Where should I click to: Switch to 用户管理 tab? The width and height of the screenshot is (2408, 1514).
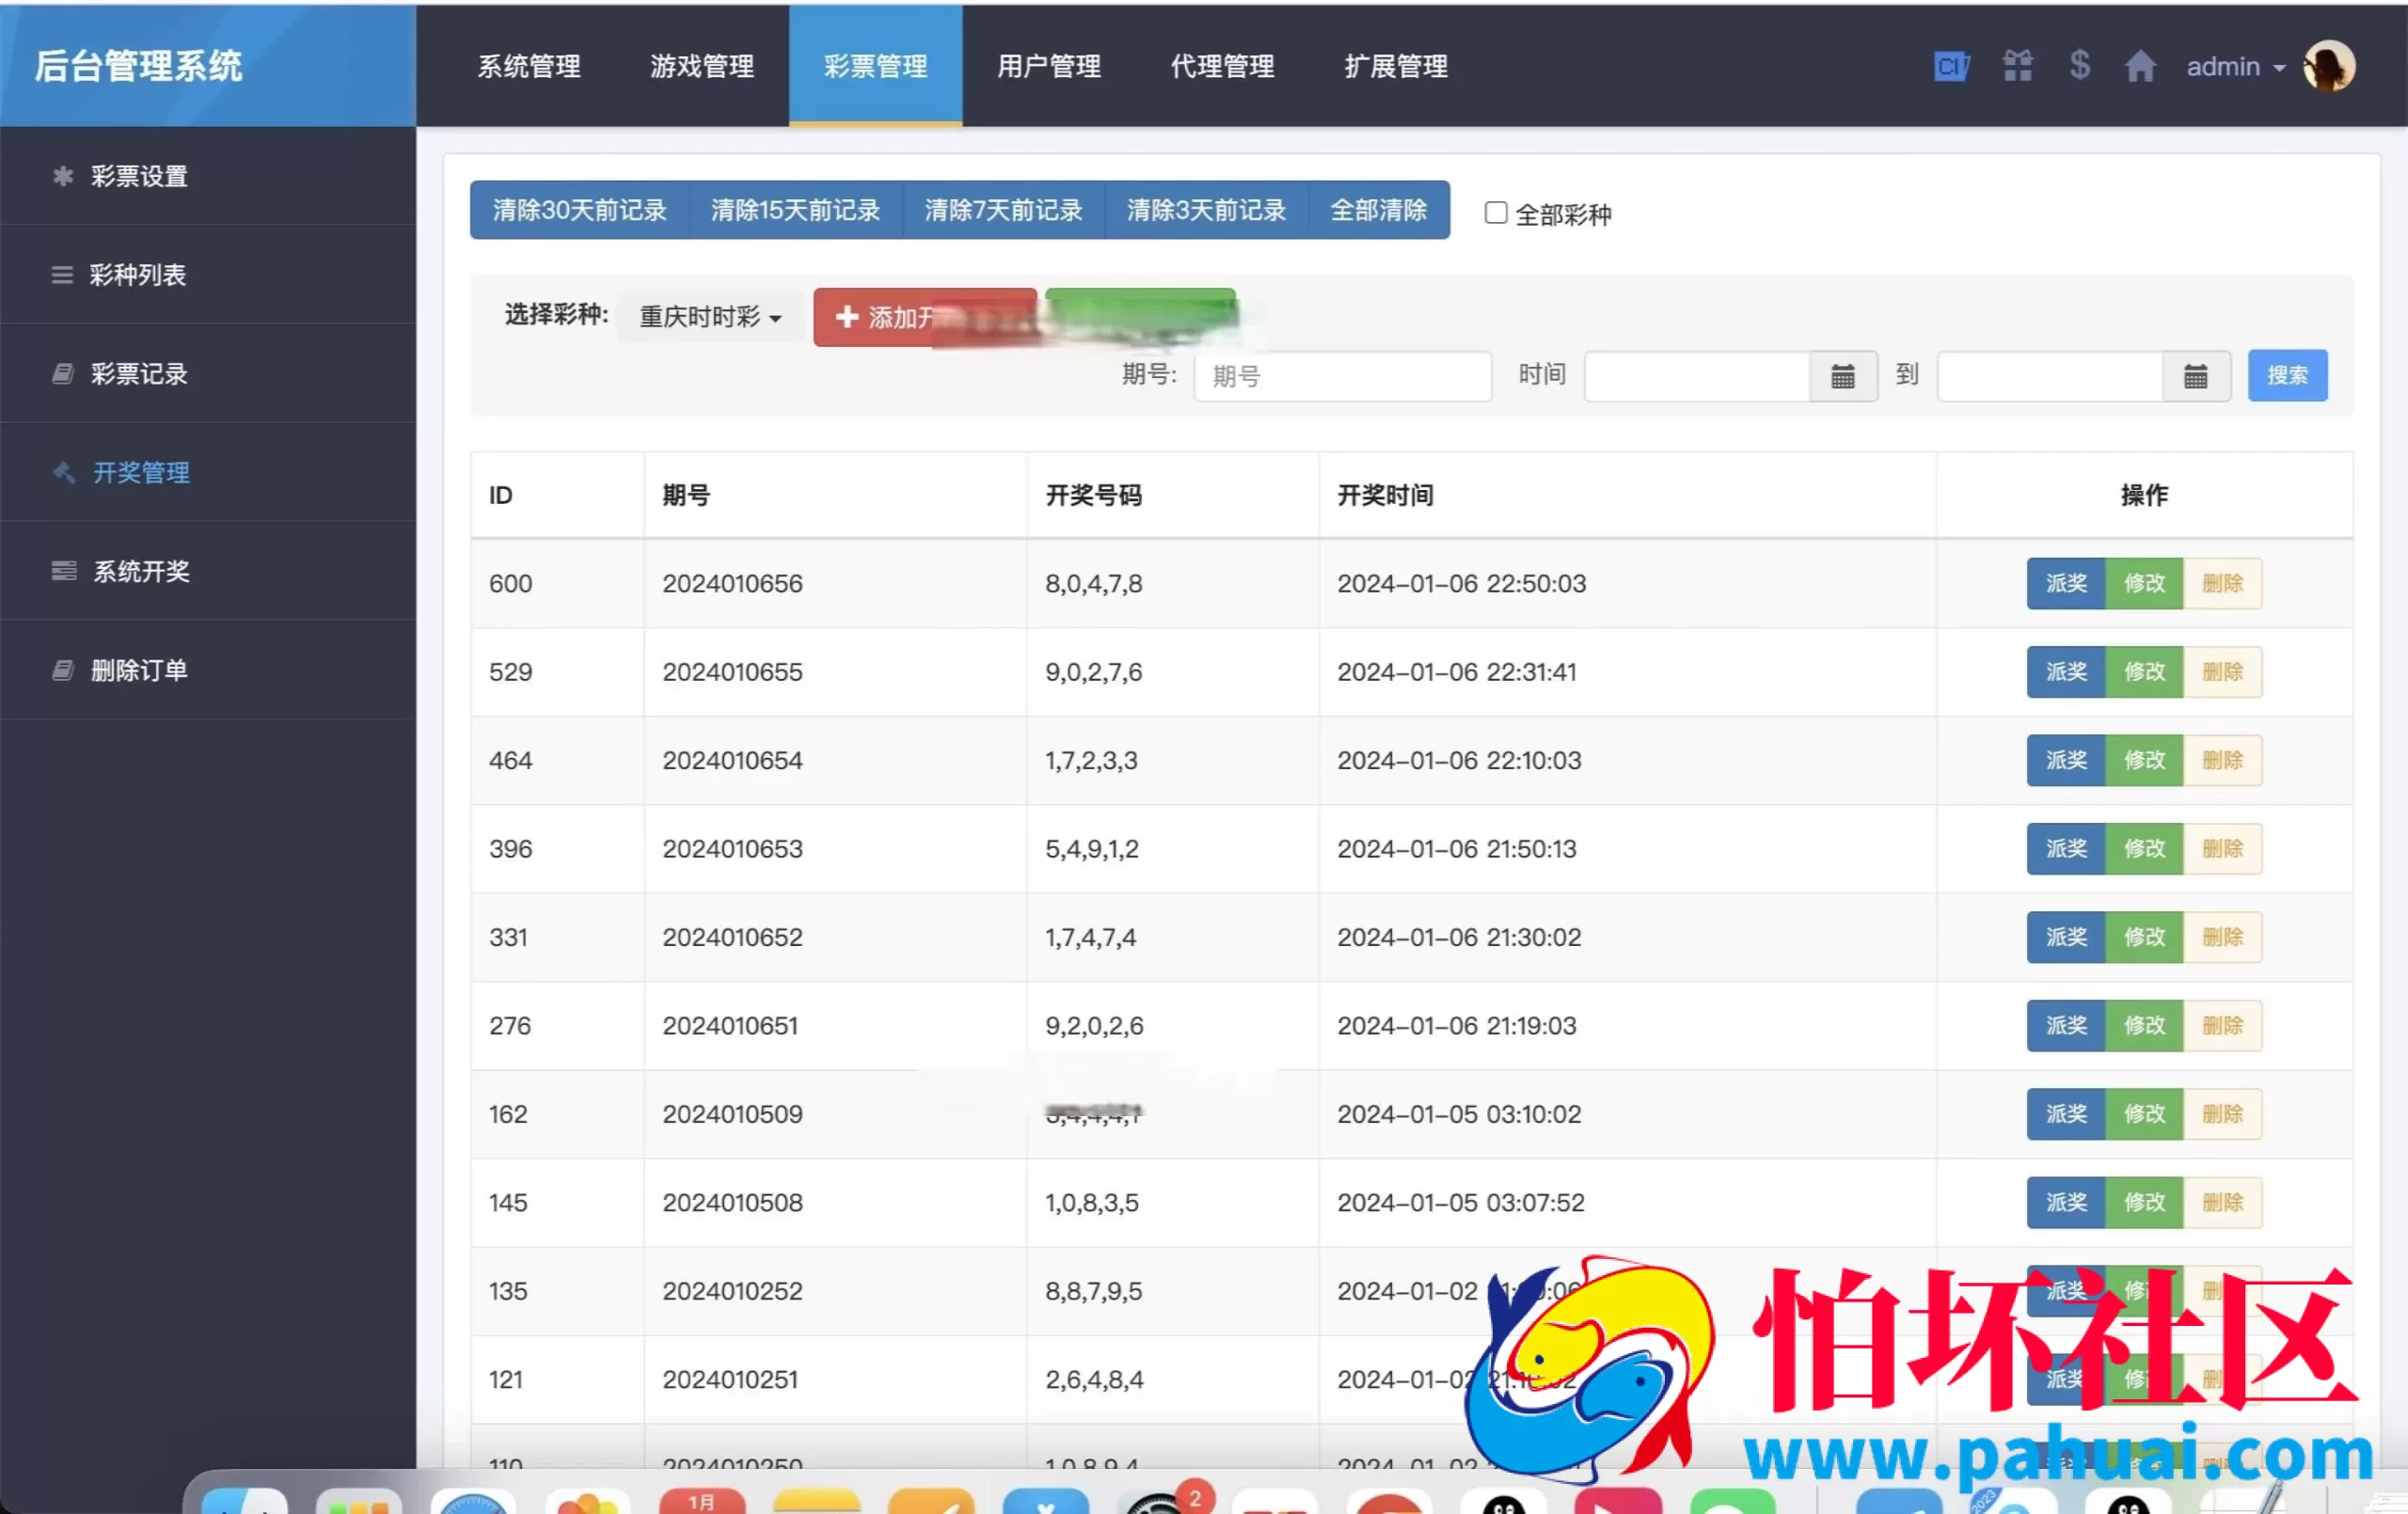point(1049,66)
